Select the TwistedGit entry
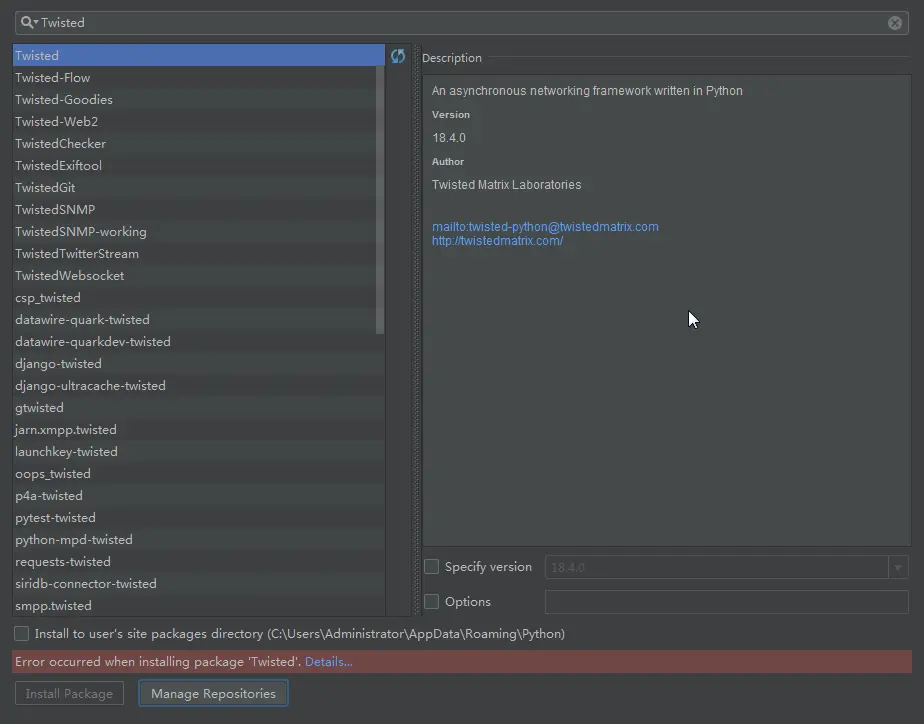The height and width of the screenshot is (724, 924). [x=199, y=187]
